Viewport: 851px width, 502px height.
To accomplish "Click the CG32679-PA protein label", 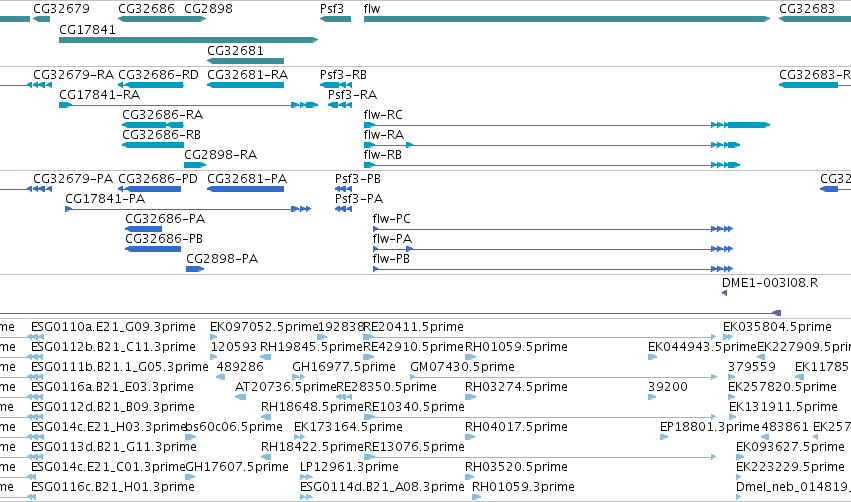I will [73, 179].
